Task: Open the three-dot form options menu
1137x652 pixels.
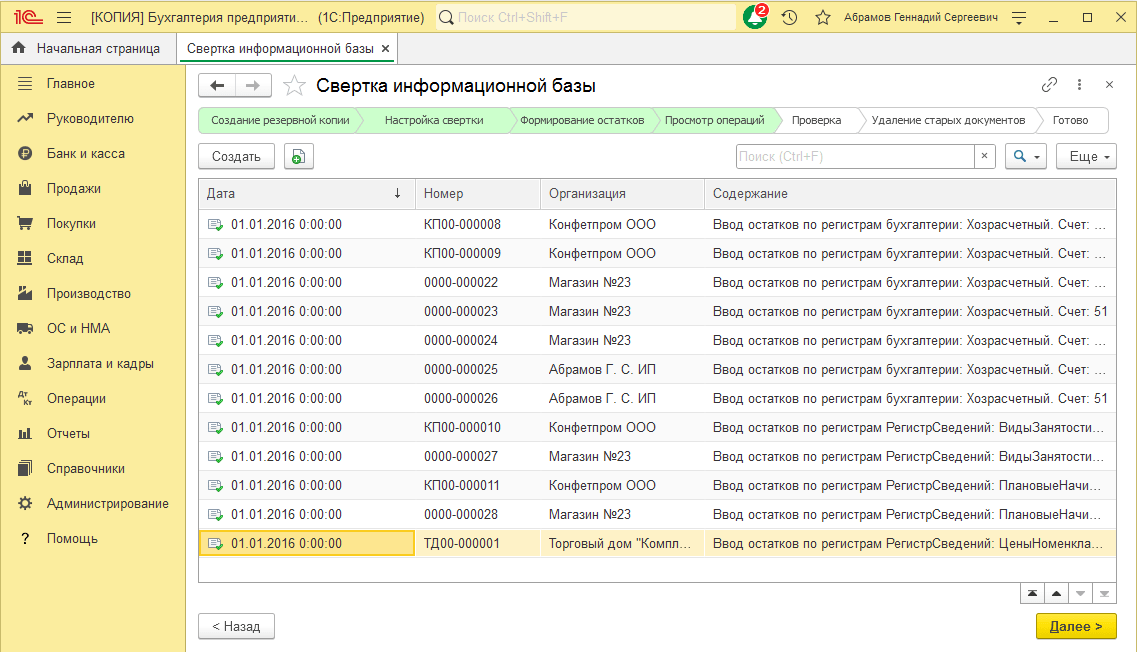Action: tap(1080, 85)
